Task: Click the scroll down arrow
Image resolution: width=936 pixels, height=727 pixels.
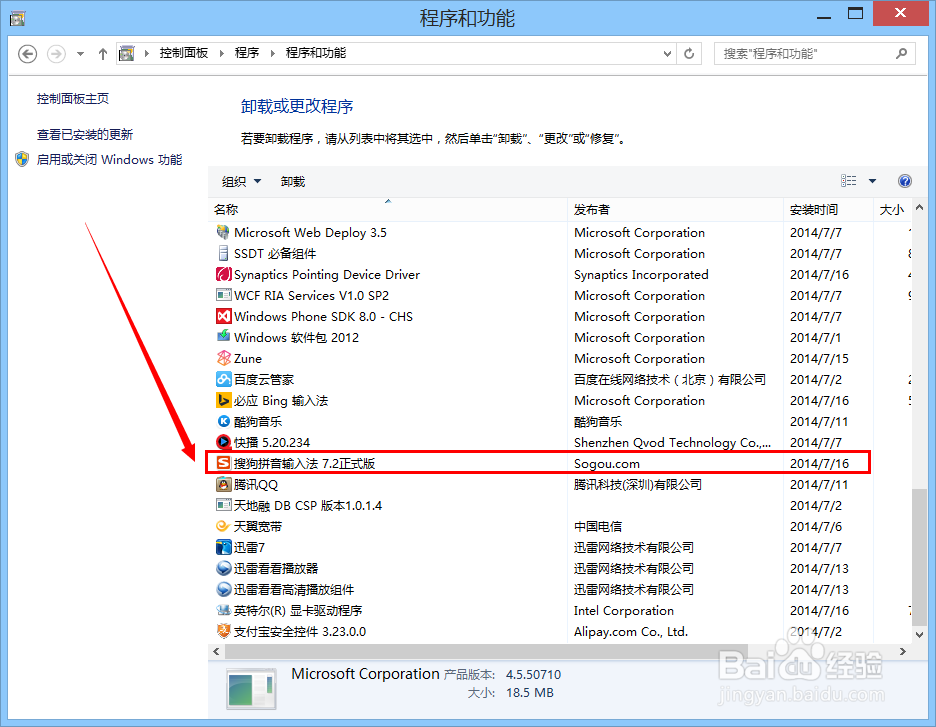Action: tap(919, 634)
